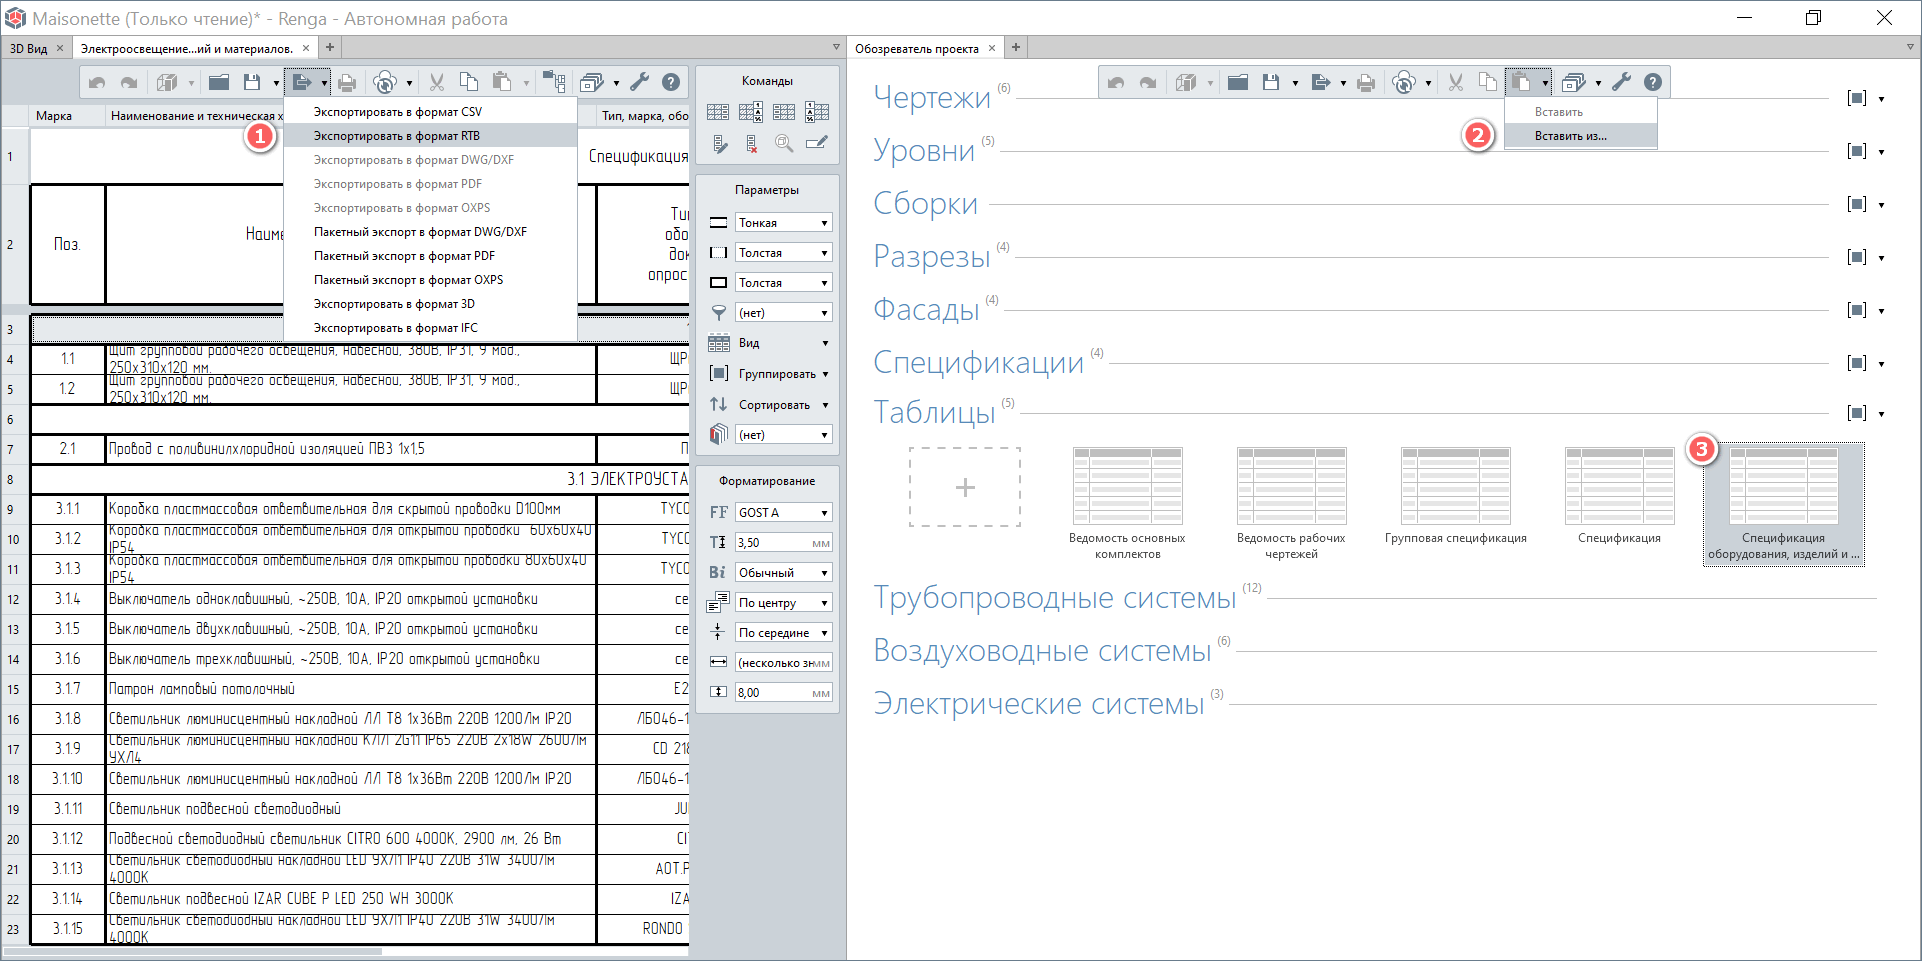The width and height of the screenshot is (1922, 961).
Task: Select the Вставить из... menu entry
Action: pyautogui.click(x=1570, y=136)
